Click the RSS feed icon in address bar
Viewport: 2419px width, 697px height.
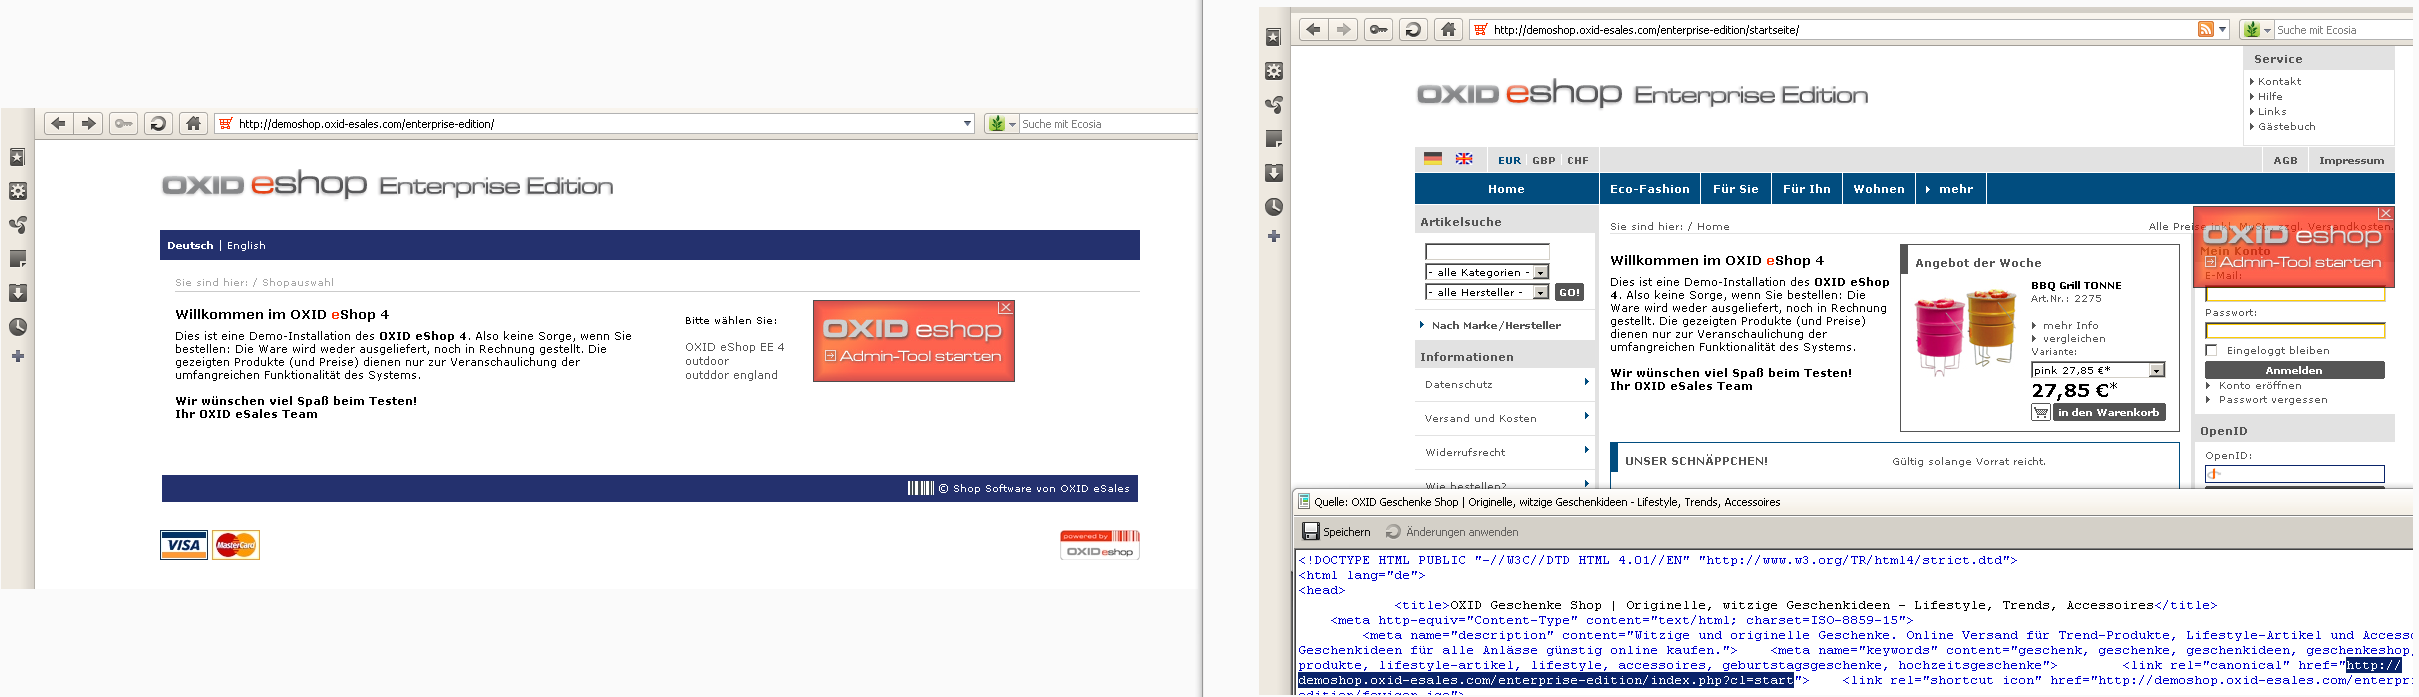tap(2205, 30)
